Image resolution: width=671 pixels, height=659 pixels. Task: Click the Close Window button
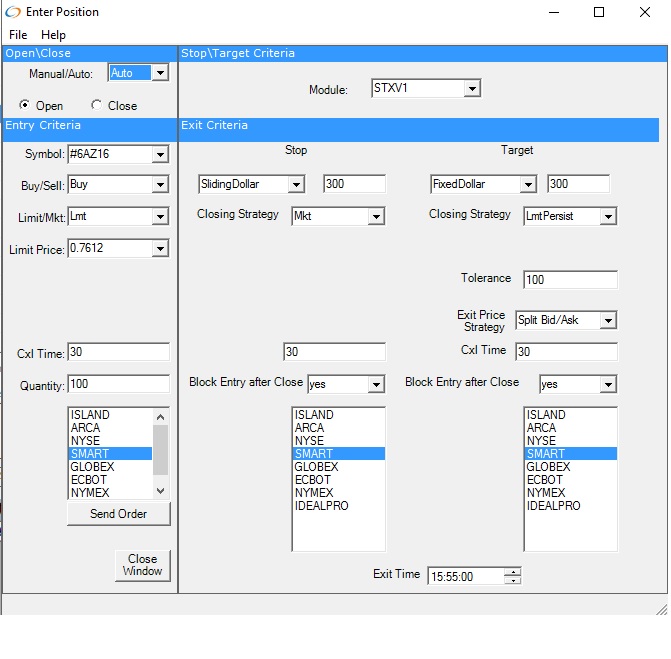(x=142, y=565)
